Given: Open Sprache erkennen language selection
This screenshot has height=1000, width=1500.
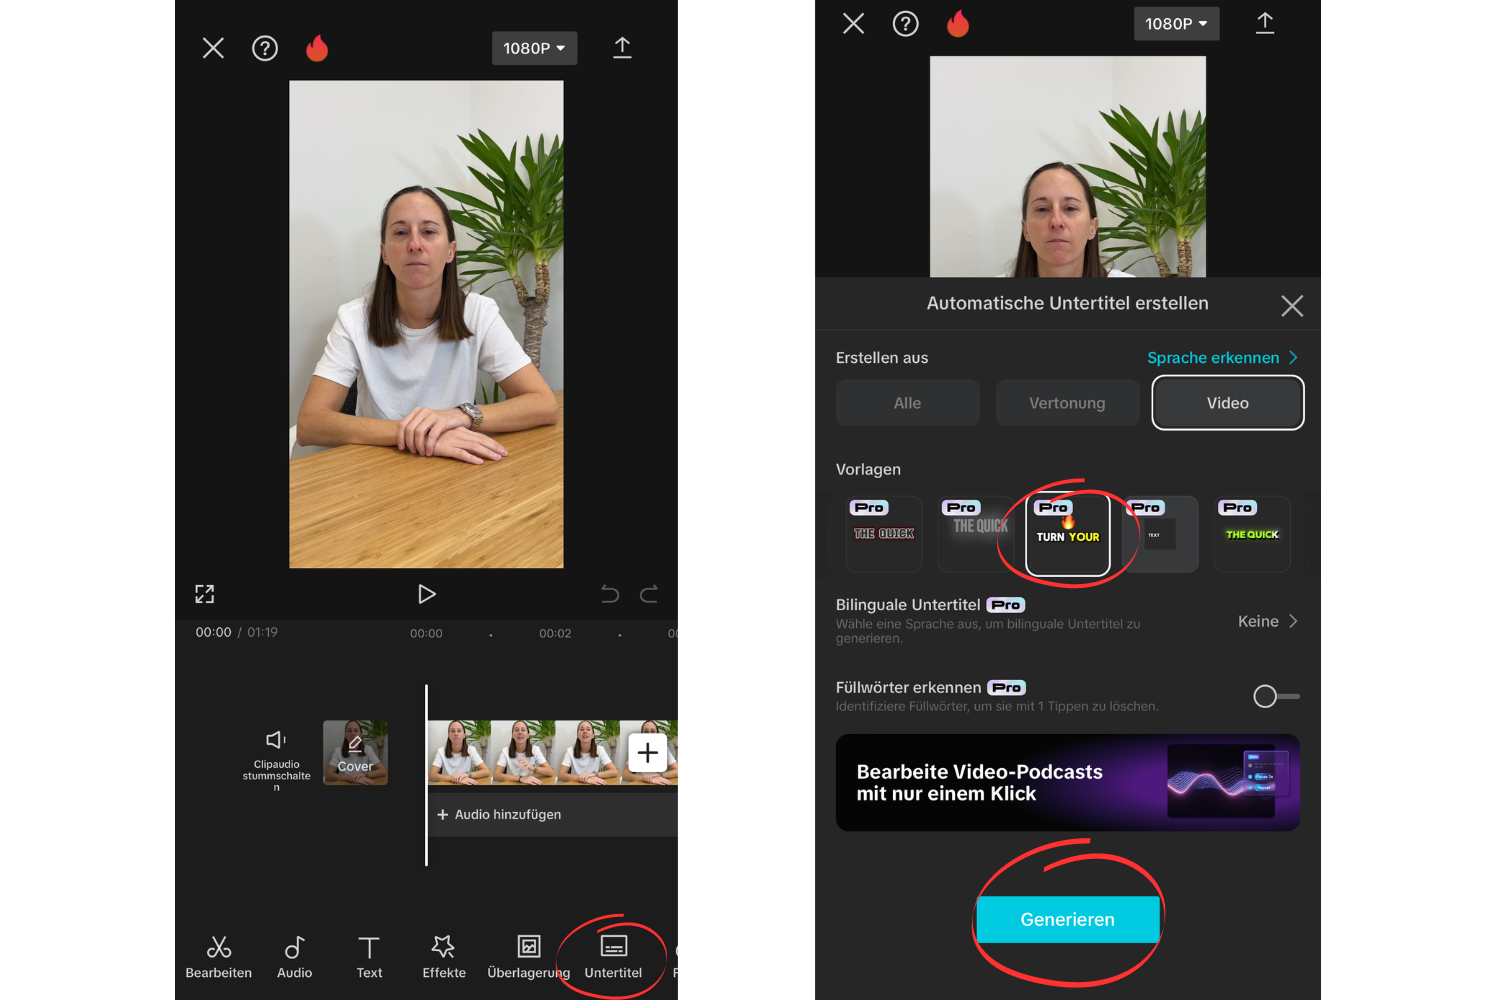Looking at the screenshot, I should pos(1222,358).
